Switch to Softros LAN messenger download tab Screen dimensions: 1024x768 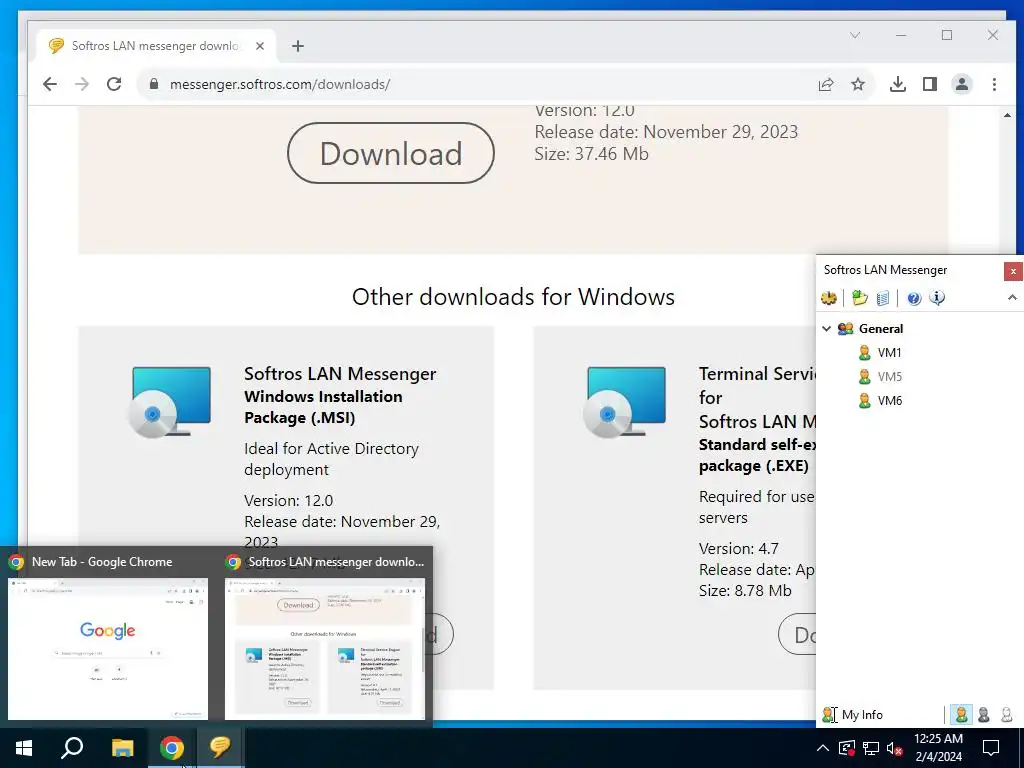click(155, 46)
